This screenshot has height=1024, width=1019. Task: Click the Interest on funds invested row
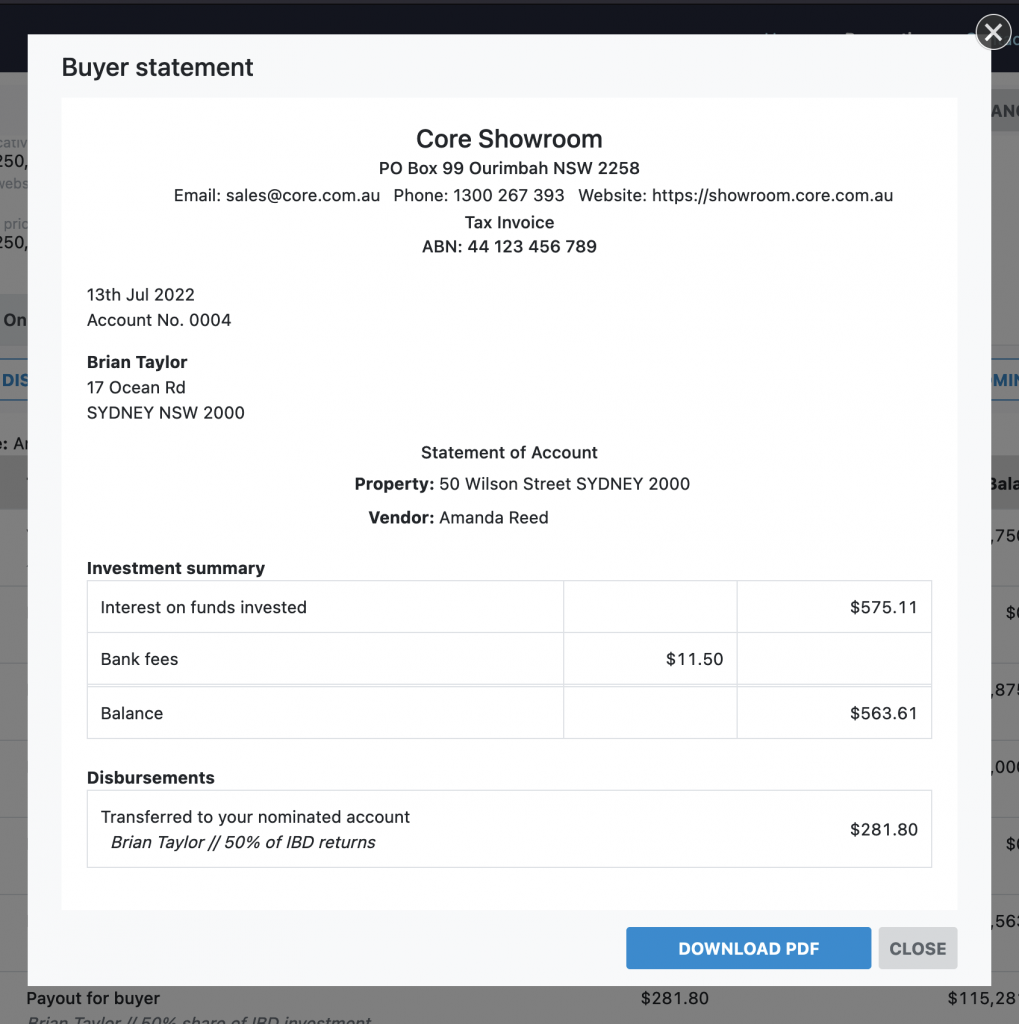pos(204,607)
